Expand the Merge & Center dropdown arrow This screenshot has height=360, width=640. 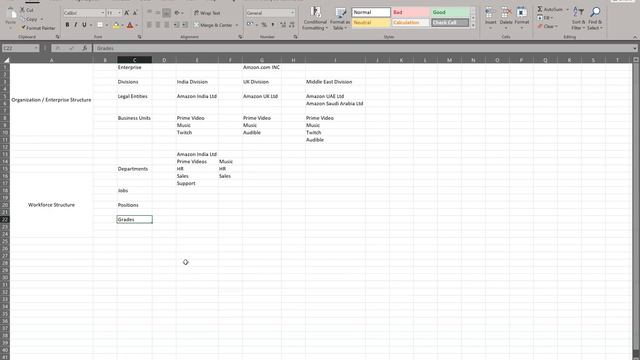[236, 25]
